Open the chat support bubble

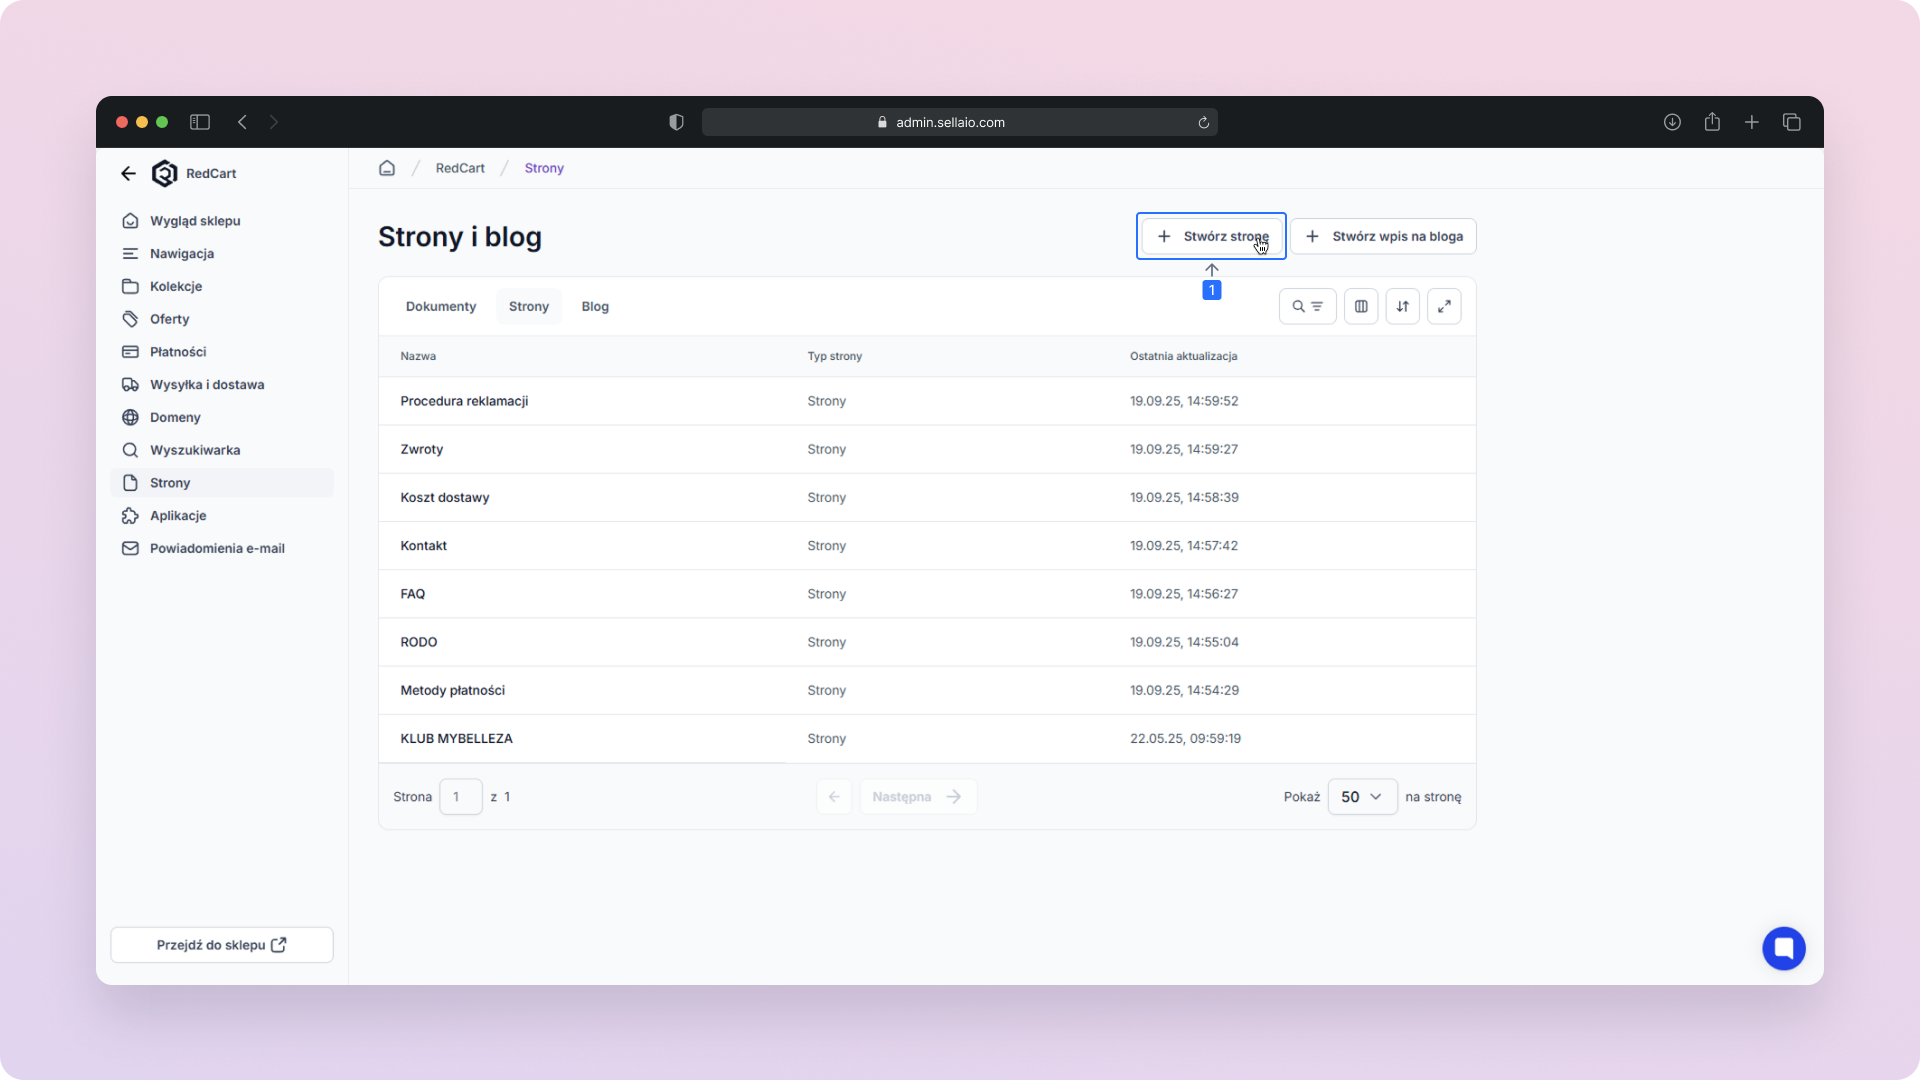[x=1783, y=948]
